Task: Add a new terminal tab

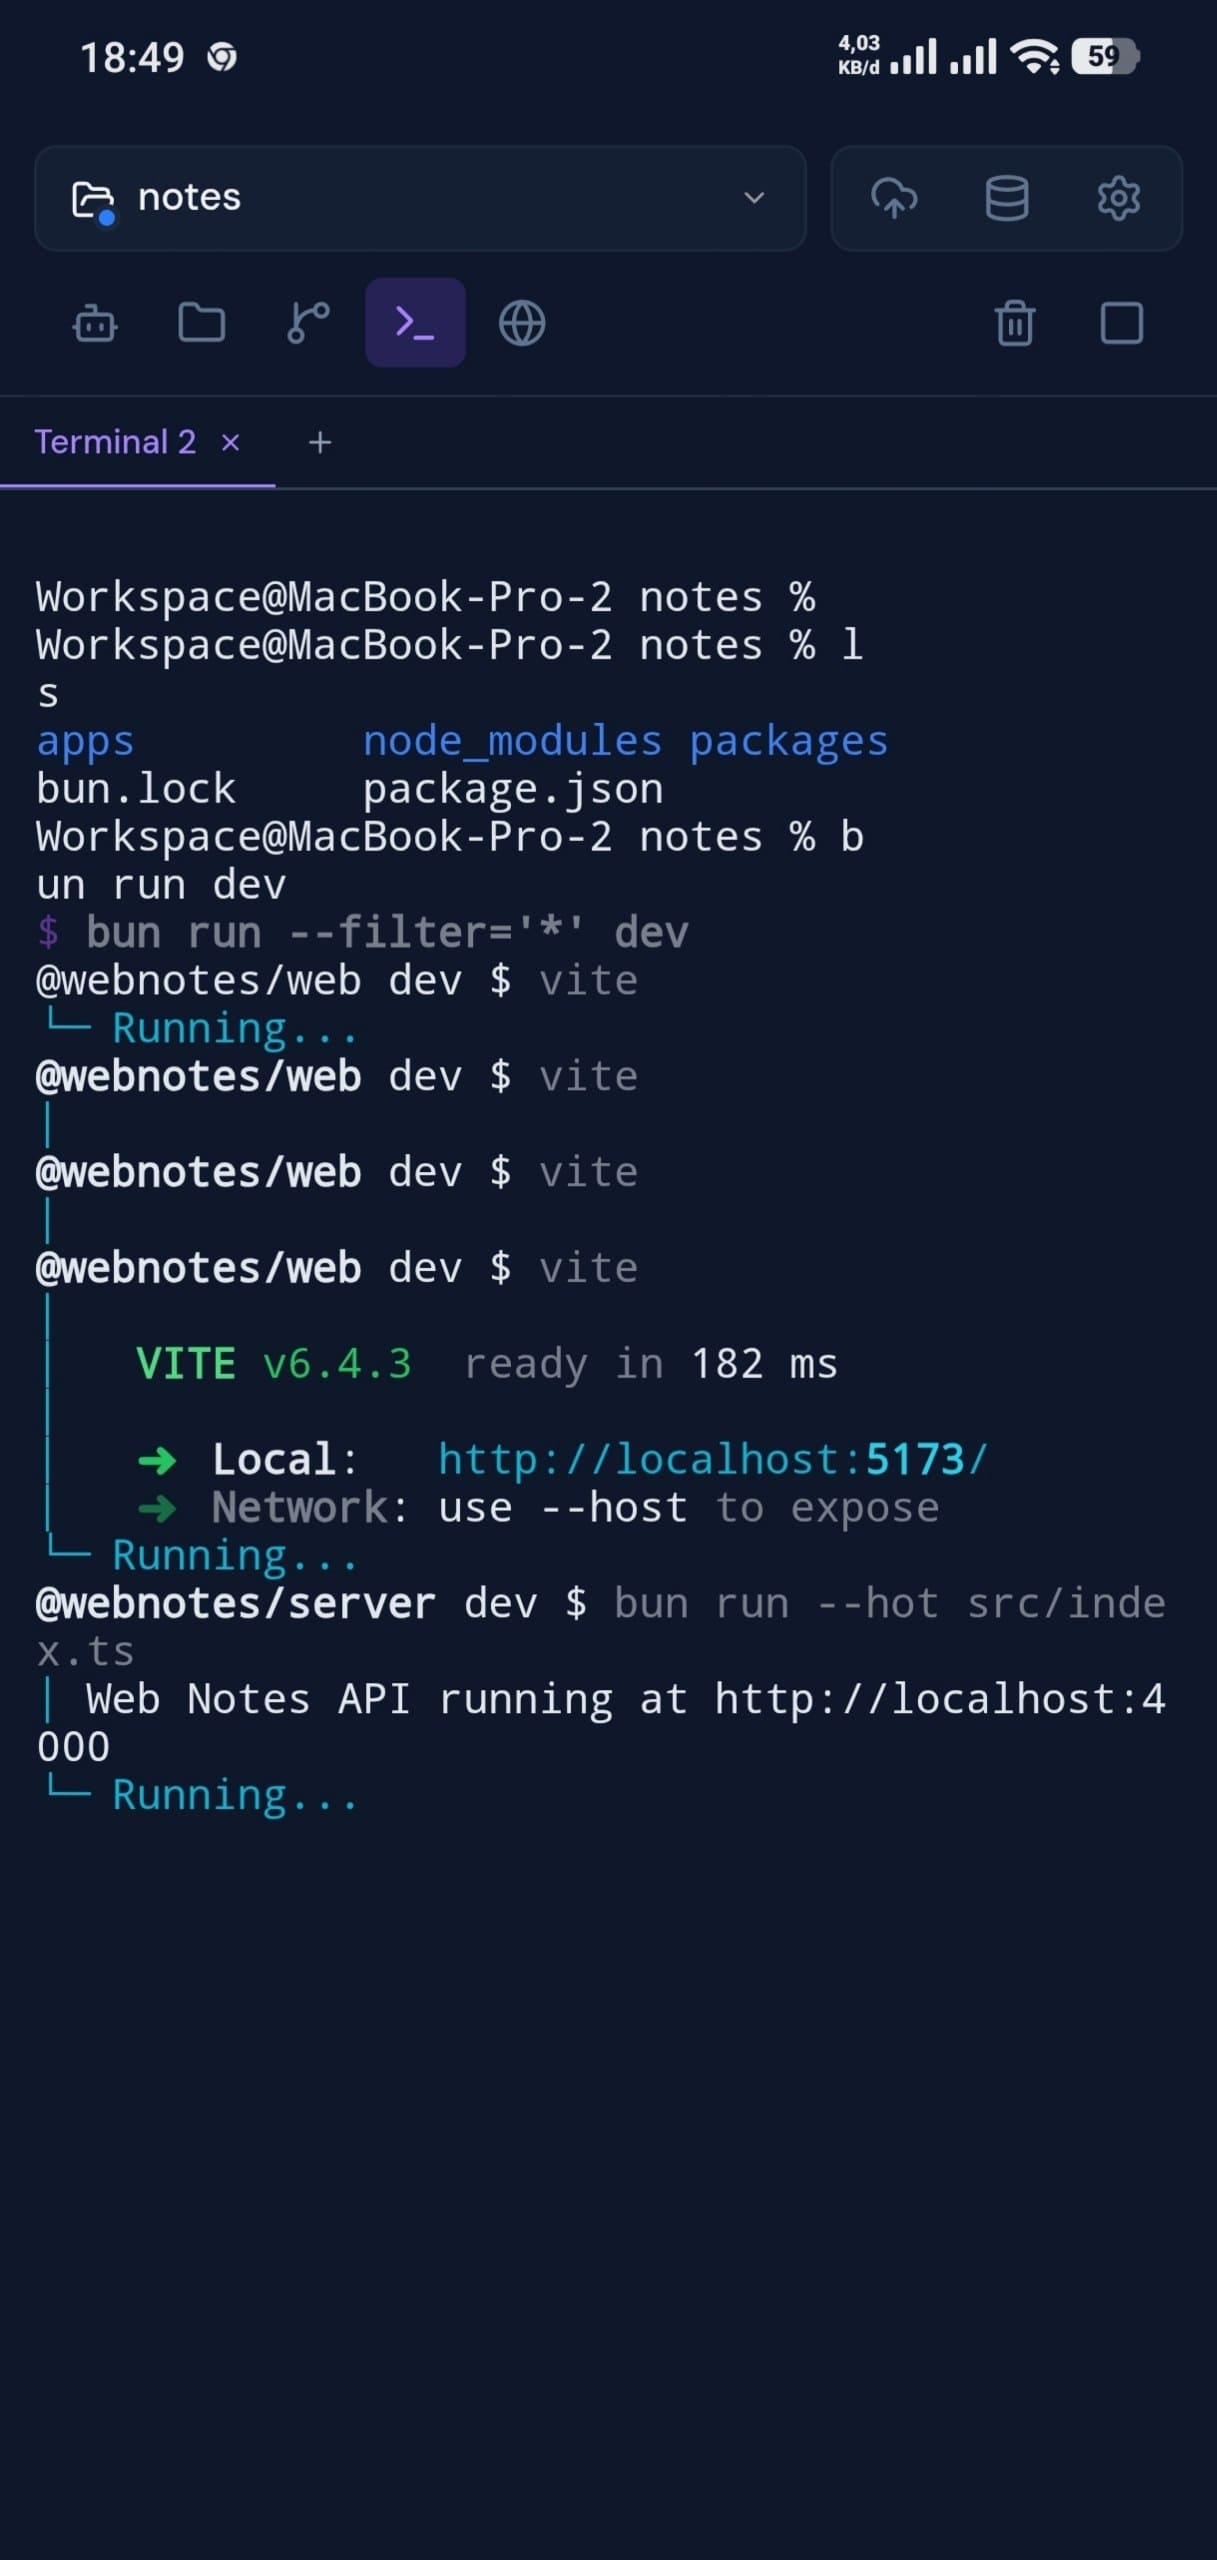Action: tap(319, 442)
